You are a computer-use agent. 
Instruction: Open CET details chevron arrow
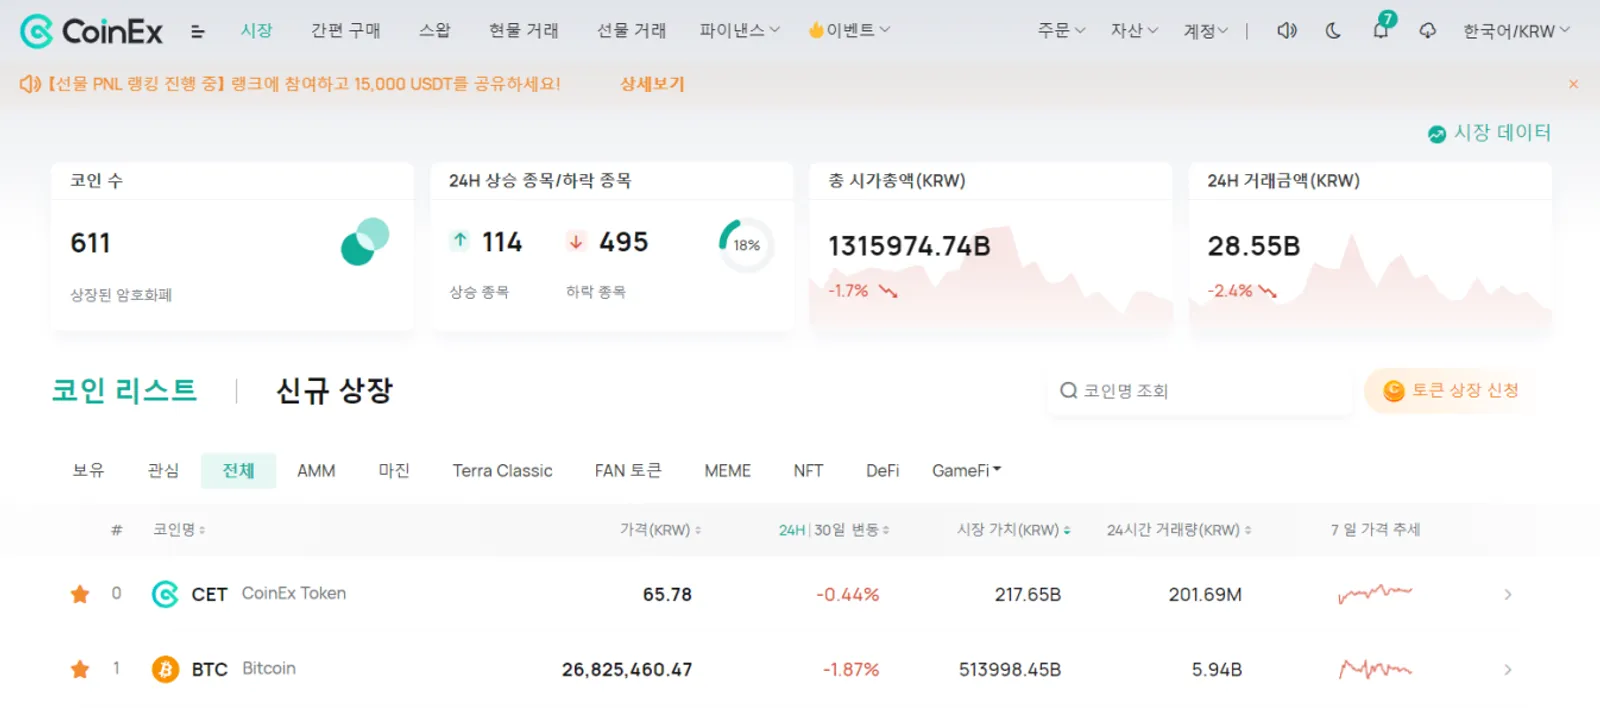coord(1508,594)
